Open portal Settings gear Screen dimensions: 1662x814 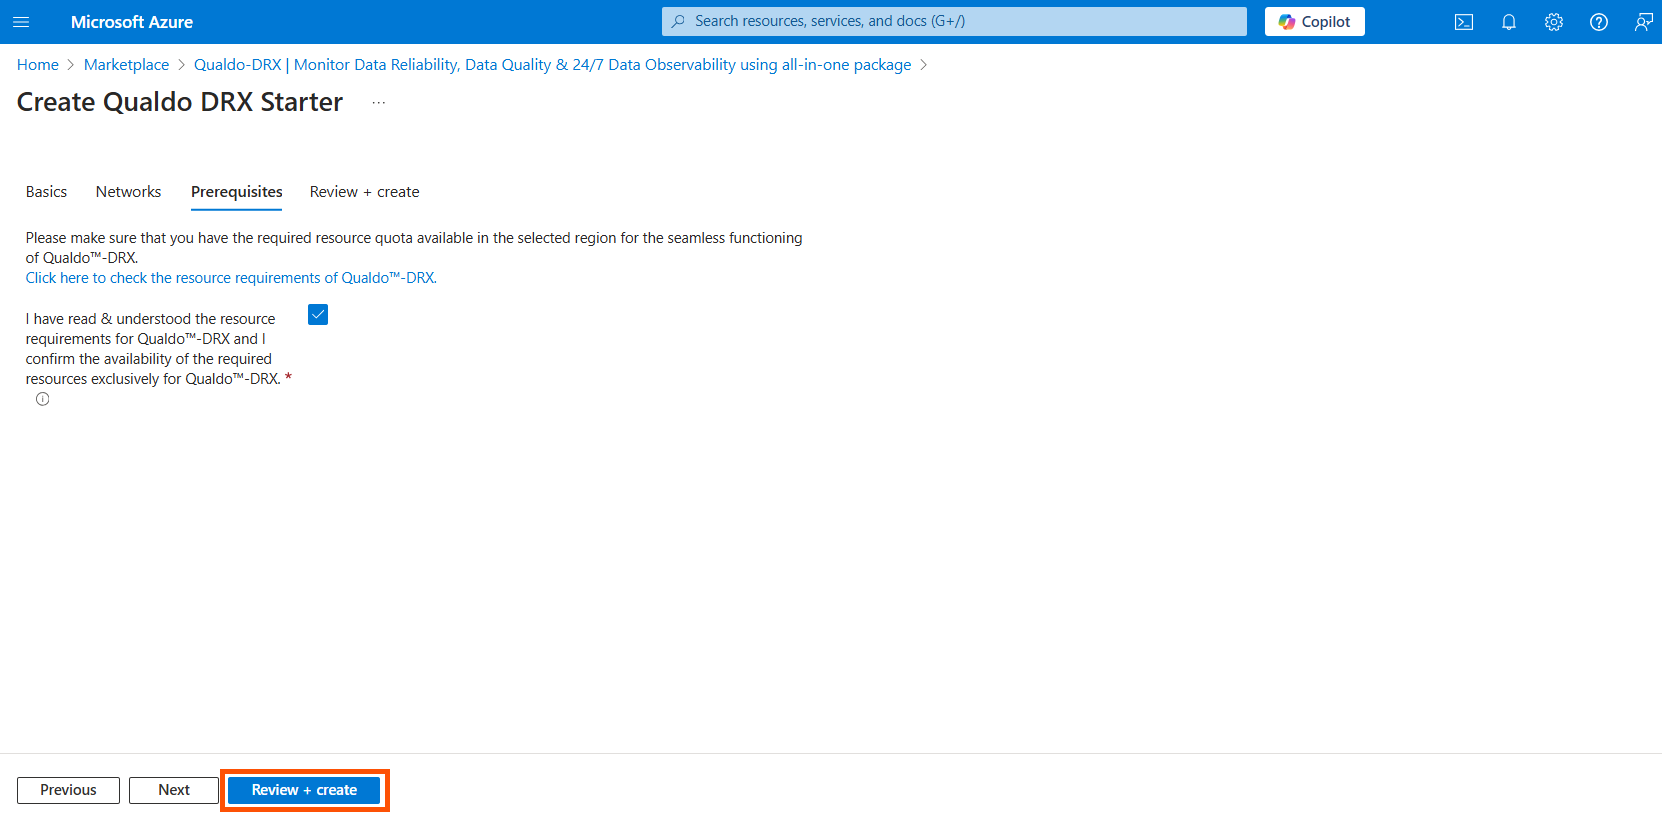click(1554, 22)
